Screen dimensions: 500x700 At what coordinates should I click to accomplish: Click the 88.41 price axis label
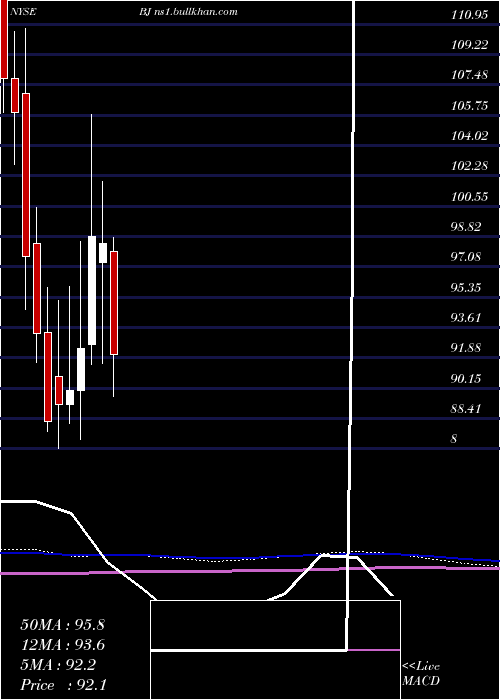point(466,408)
